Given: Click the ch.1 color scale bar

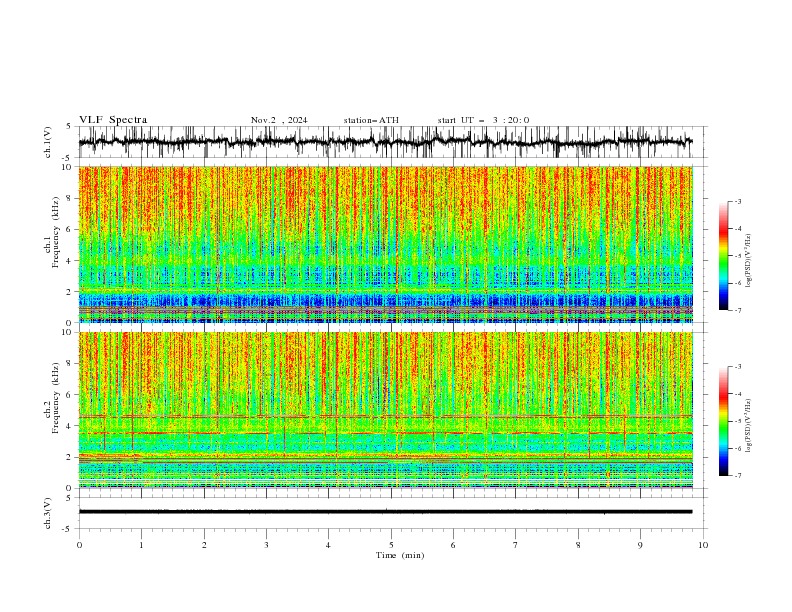Looking at the screenshot, I should pos(723,256).
